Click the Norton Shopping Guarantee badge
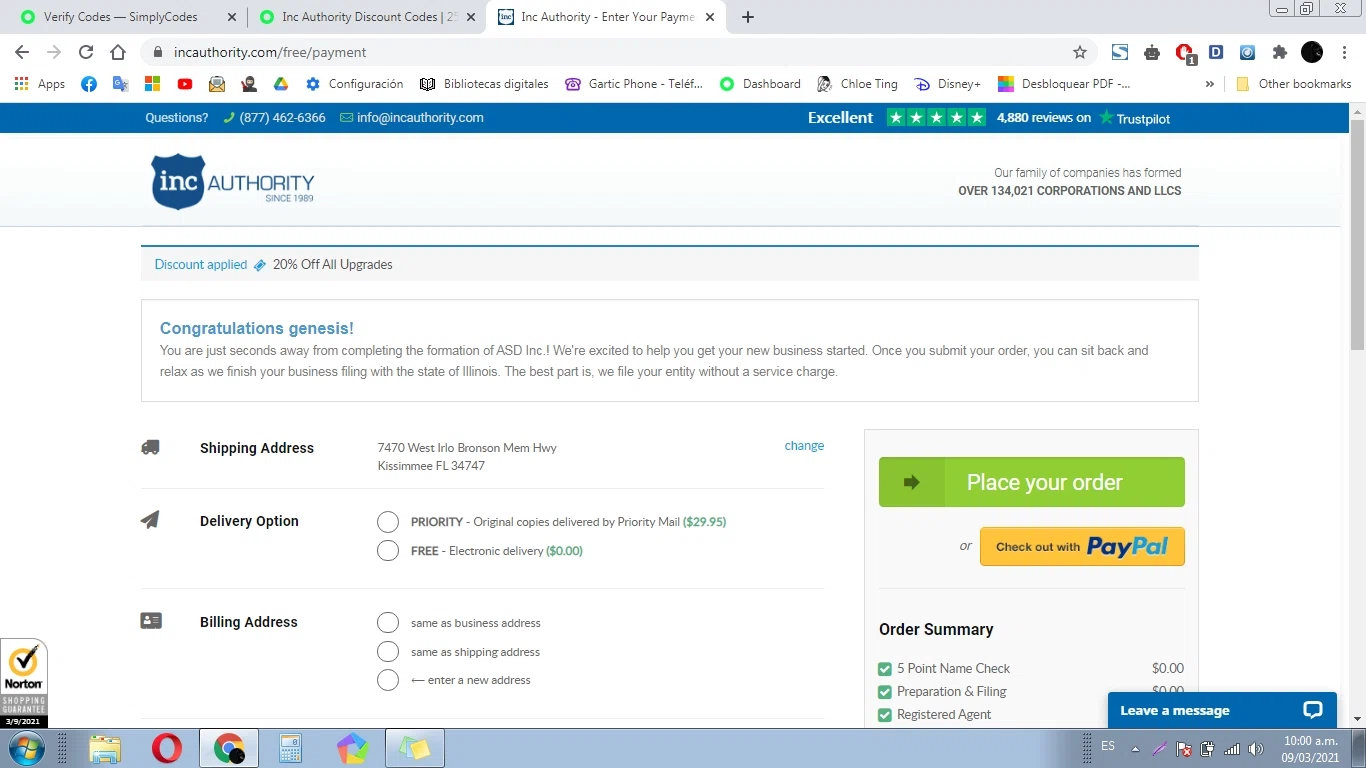The height and width of the screenshot is (768, 1366). coord(24,682)
